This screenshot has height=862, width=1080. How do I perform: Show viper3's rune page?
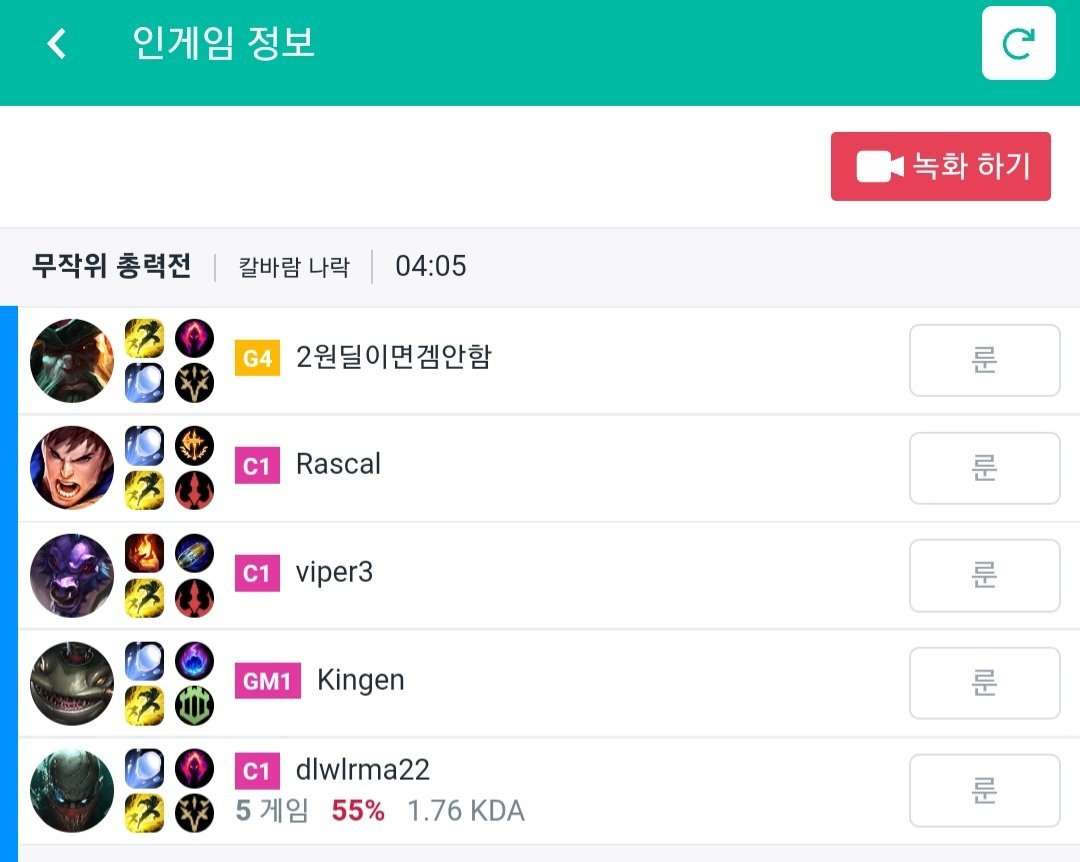984,575
